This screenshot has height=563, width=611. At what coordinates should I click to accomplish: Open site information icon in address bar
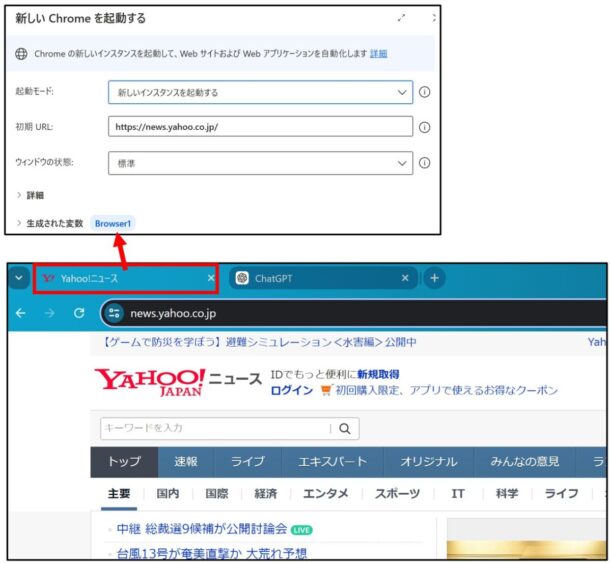[114, 313]
